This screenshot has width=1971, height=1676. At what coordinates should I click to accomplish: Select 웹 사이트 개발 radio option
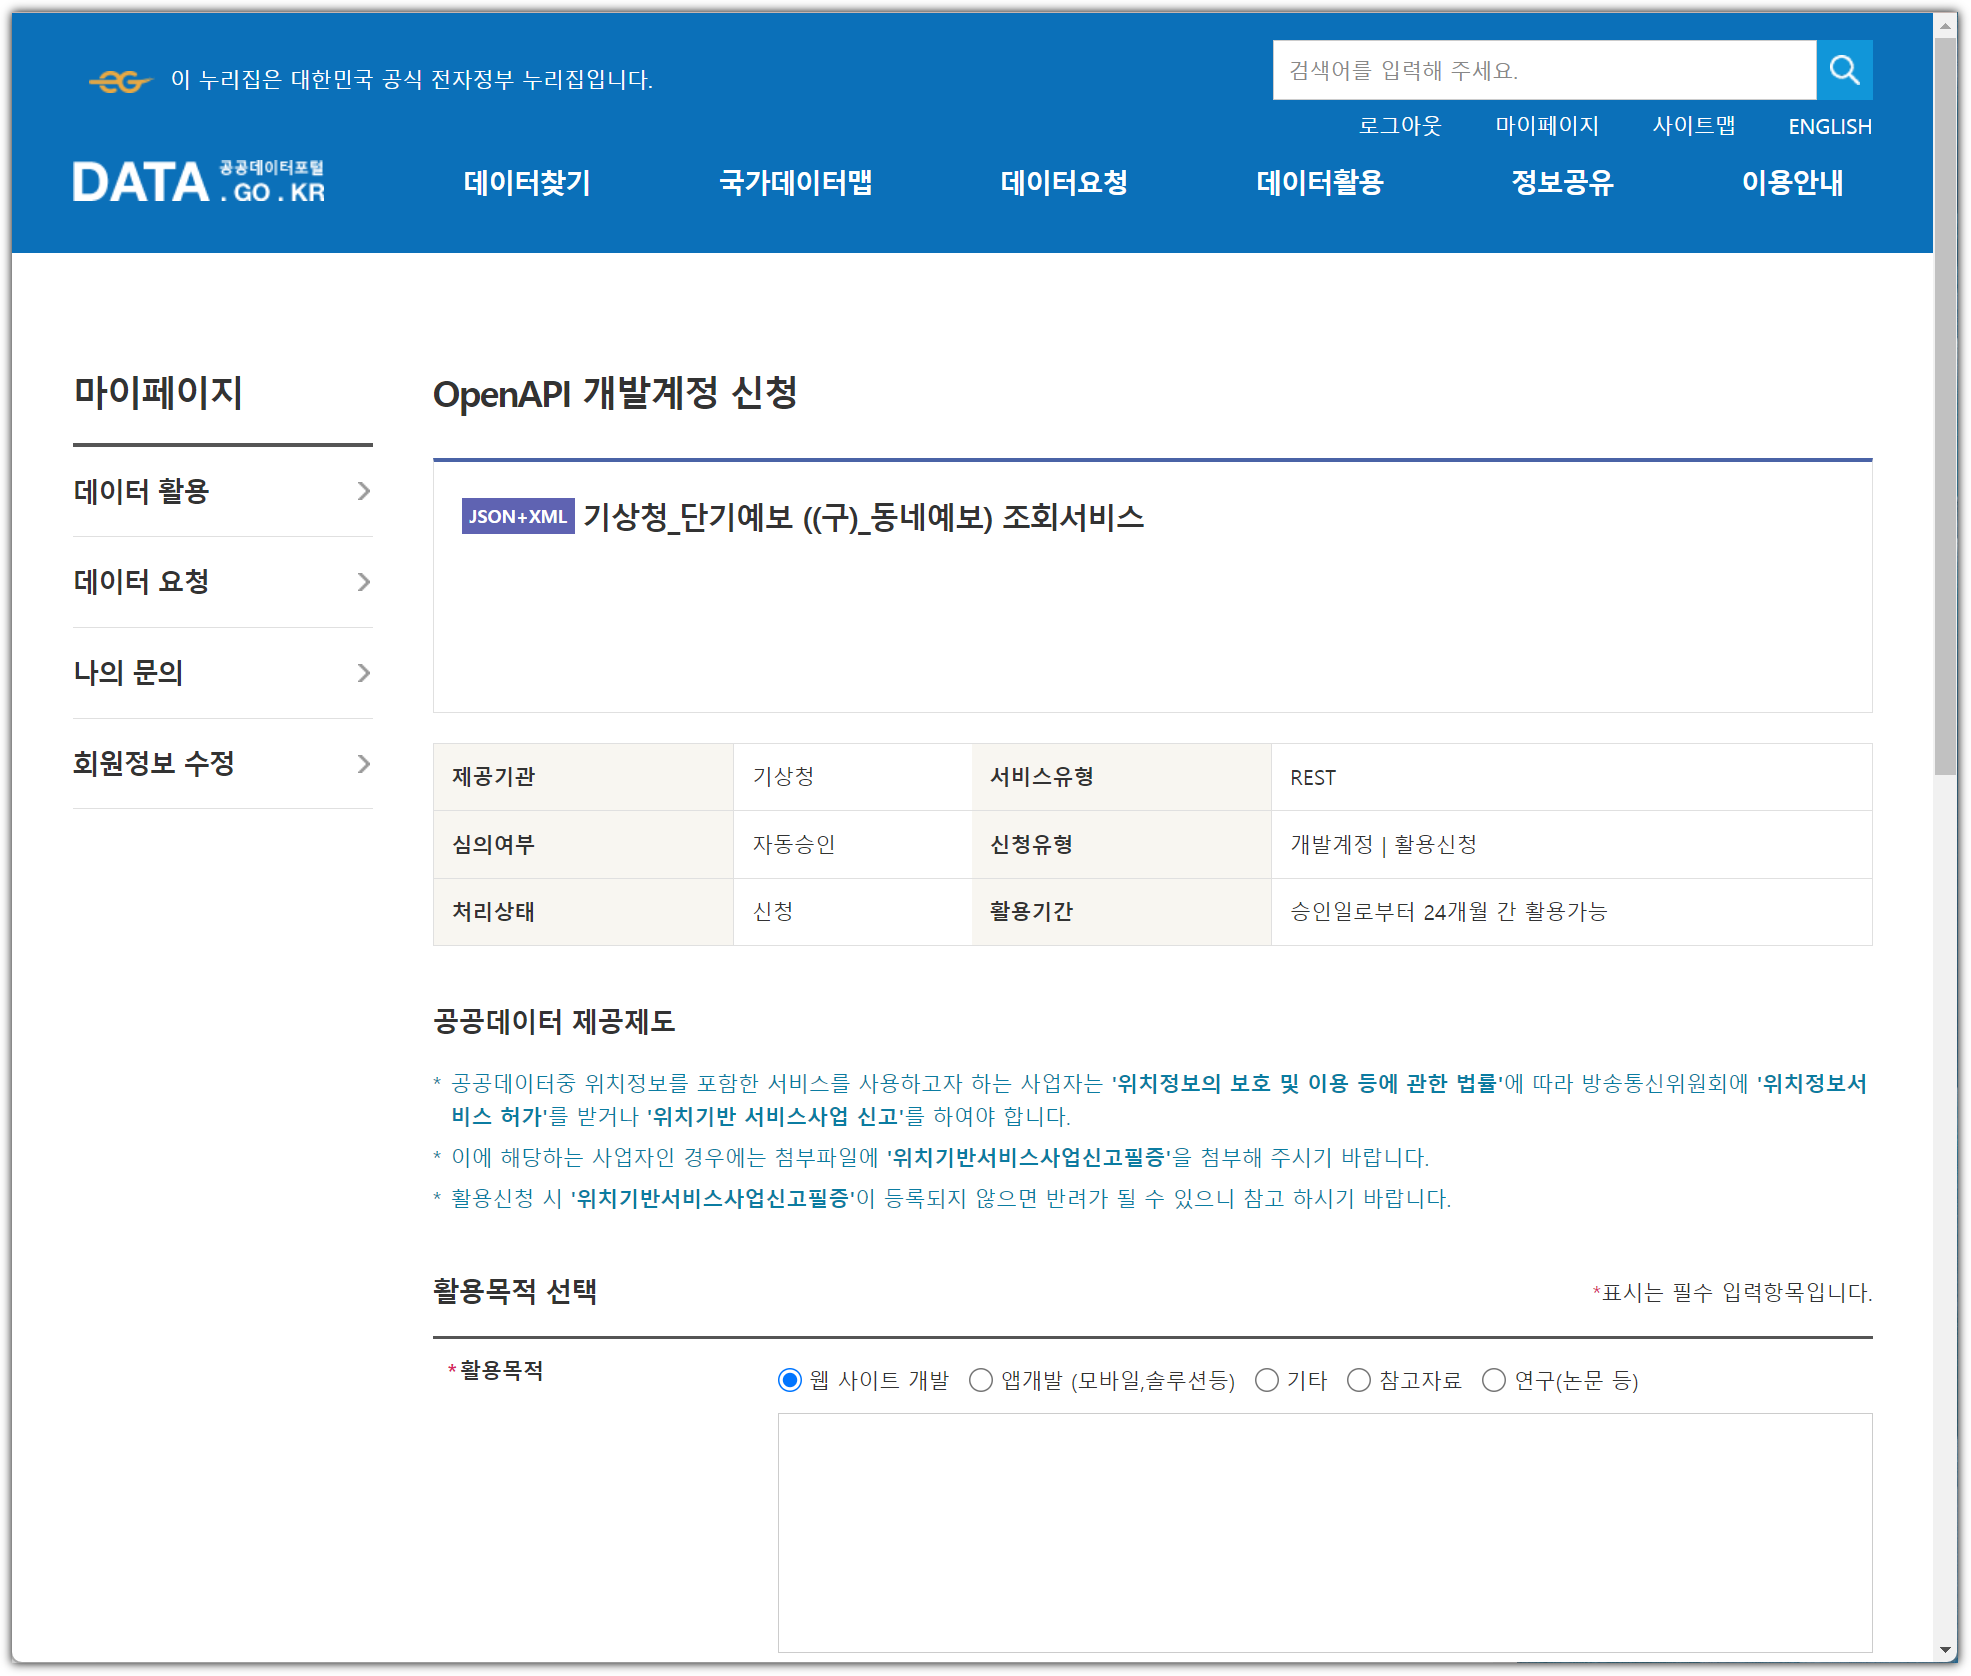[790, 1380]
